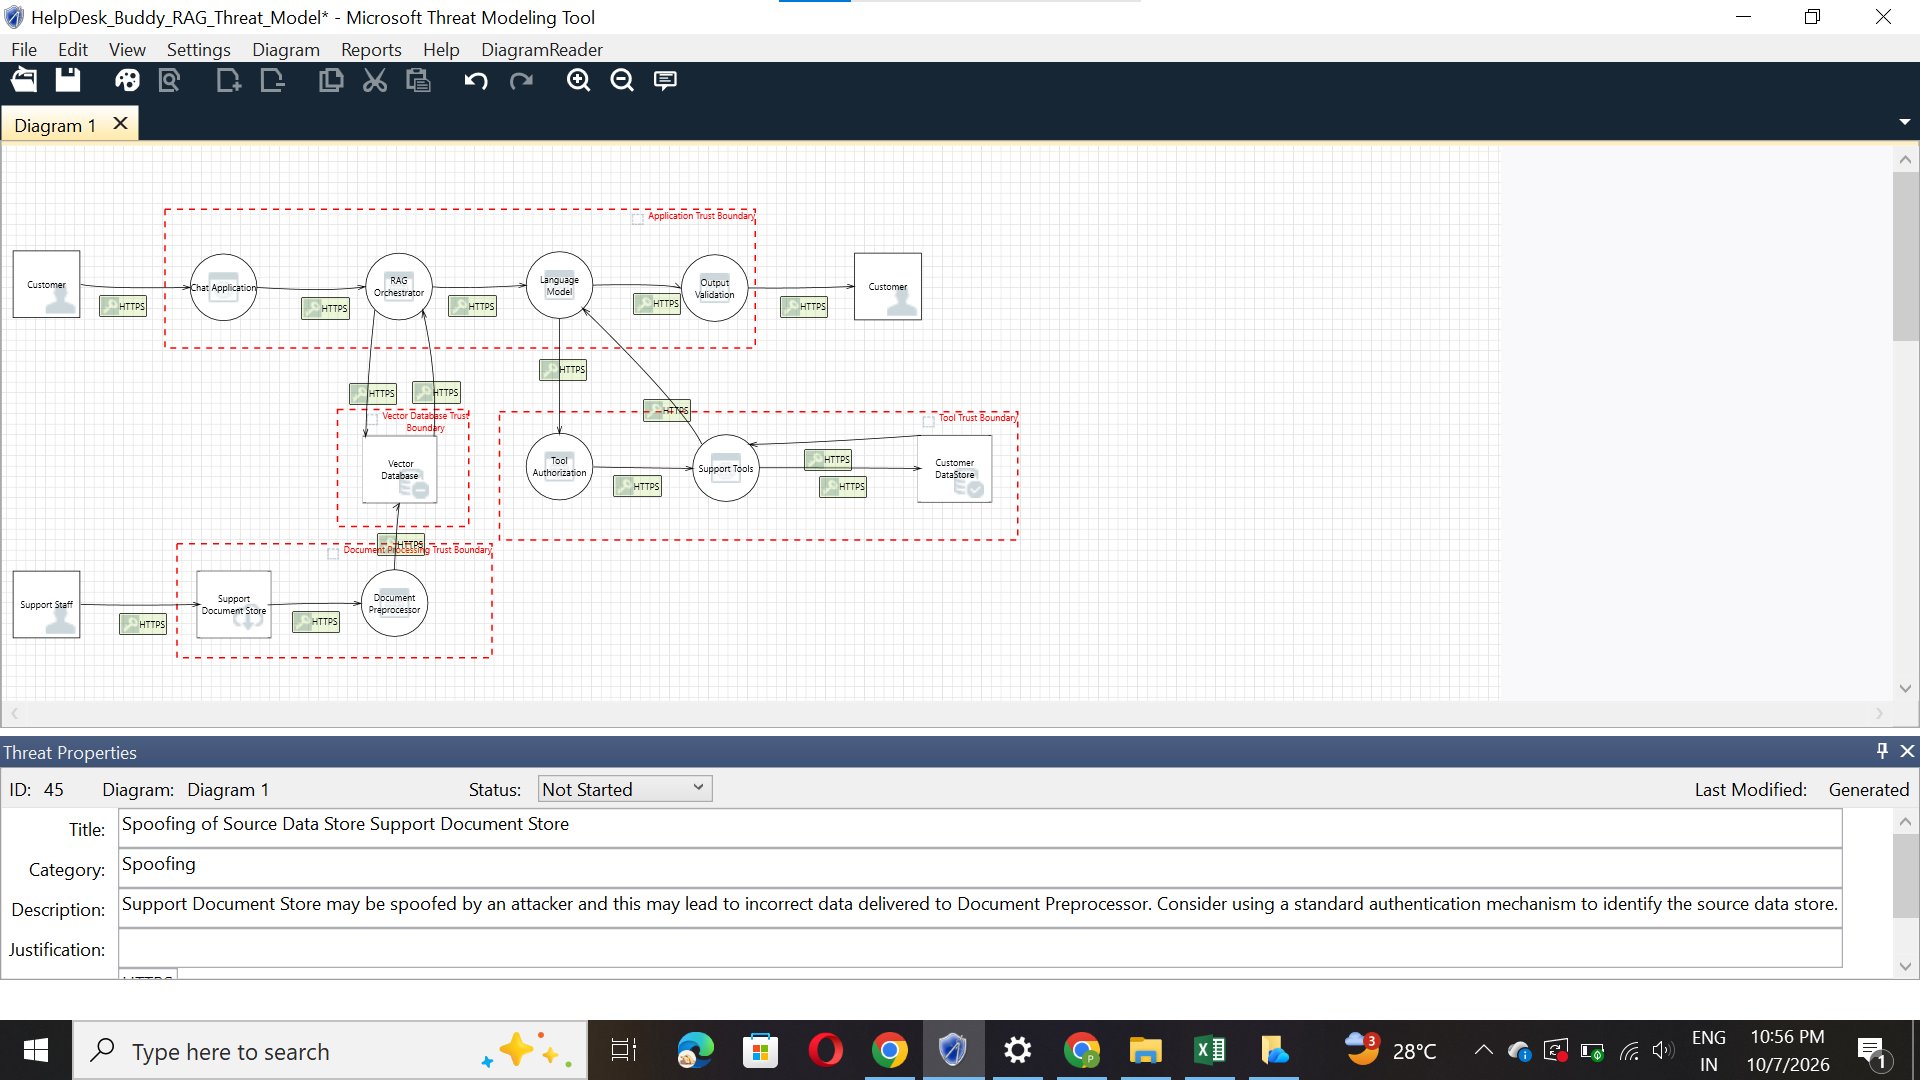Click the Copy toolbar icon
Viewport: 1920px width, 1080px height.
331,81
